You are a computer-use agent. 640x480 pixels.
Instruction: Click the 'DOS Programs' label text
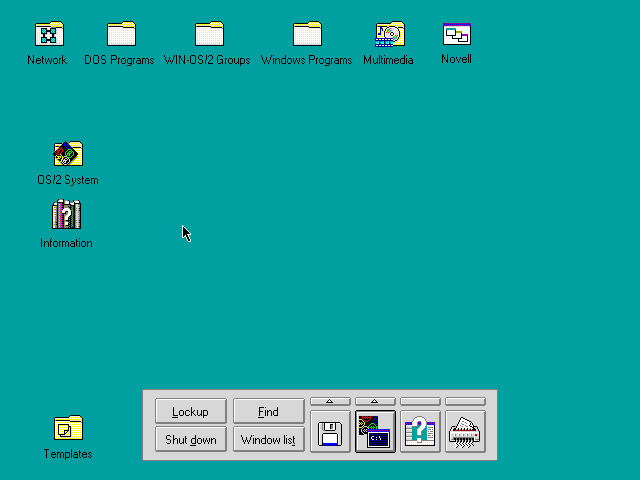119,60
